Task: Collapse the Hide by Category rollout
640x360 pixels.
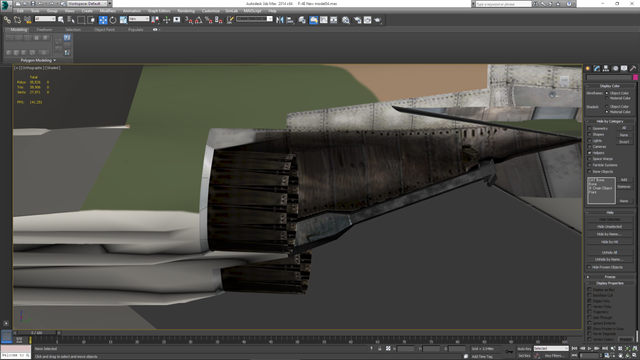Action: point(610,121)
